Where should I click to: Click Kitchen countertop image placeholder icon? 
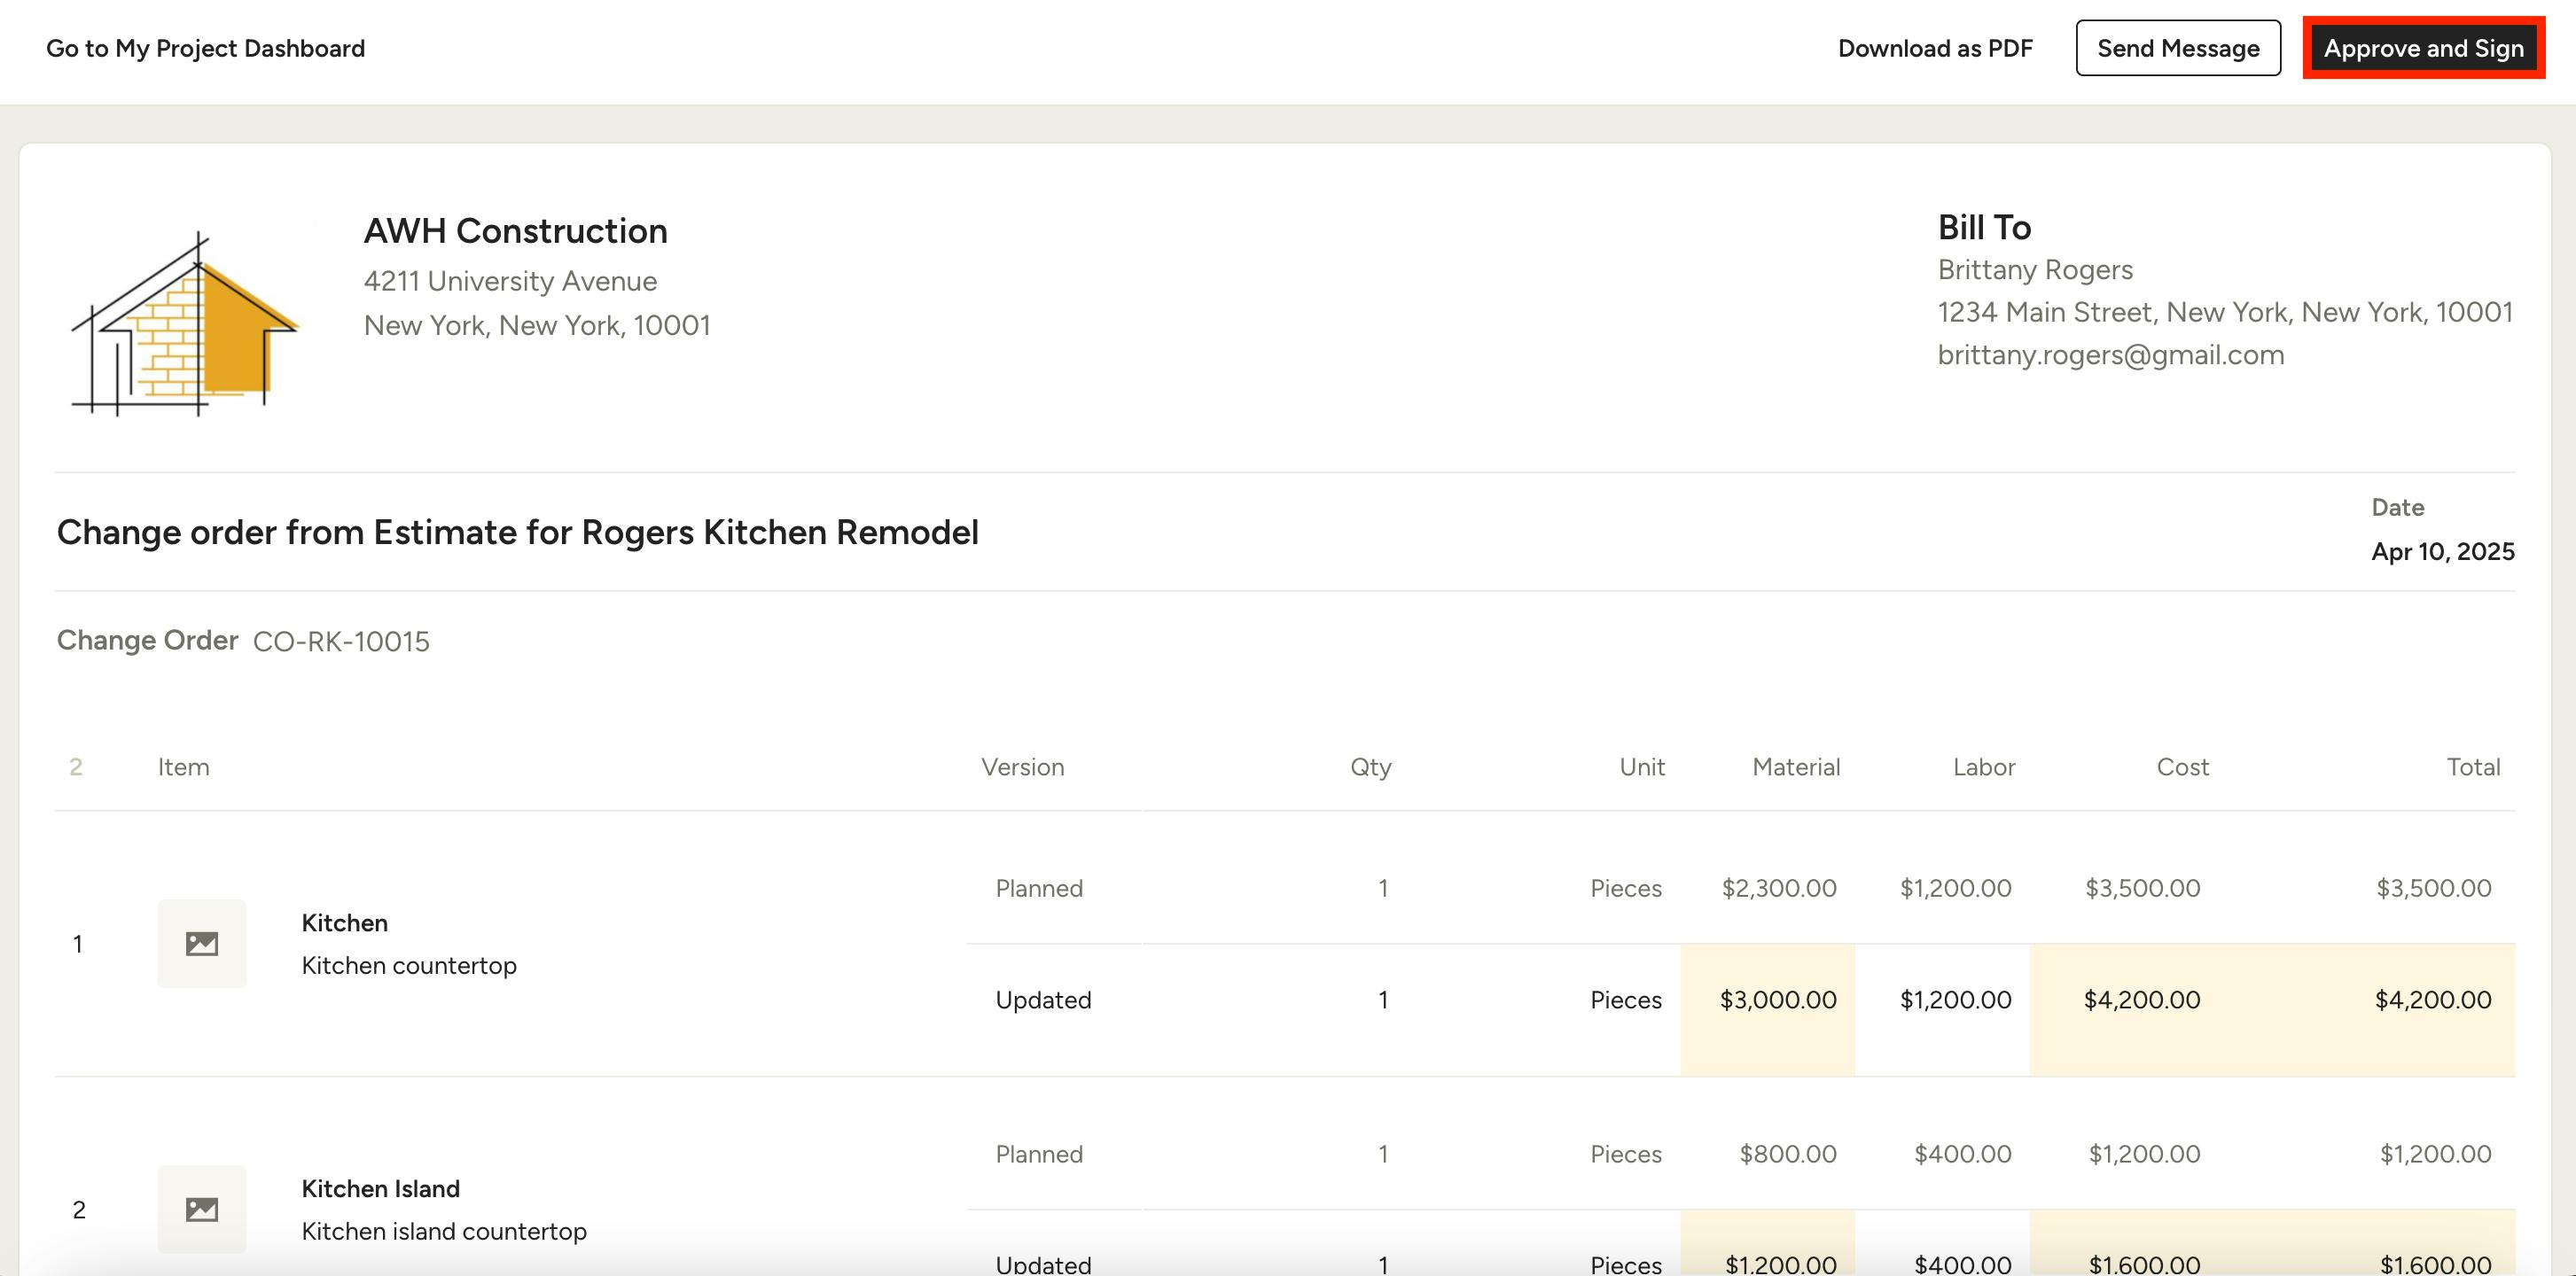point(202,943)
